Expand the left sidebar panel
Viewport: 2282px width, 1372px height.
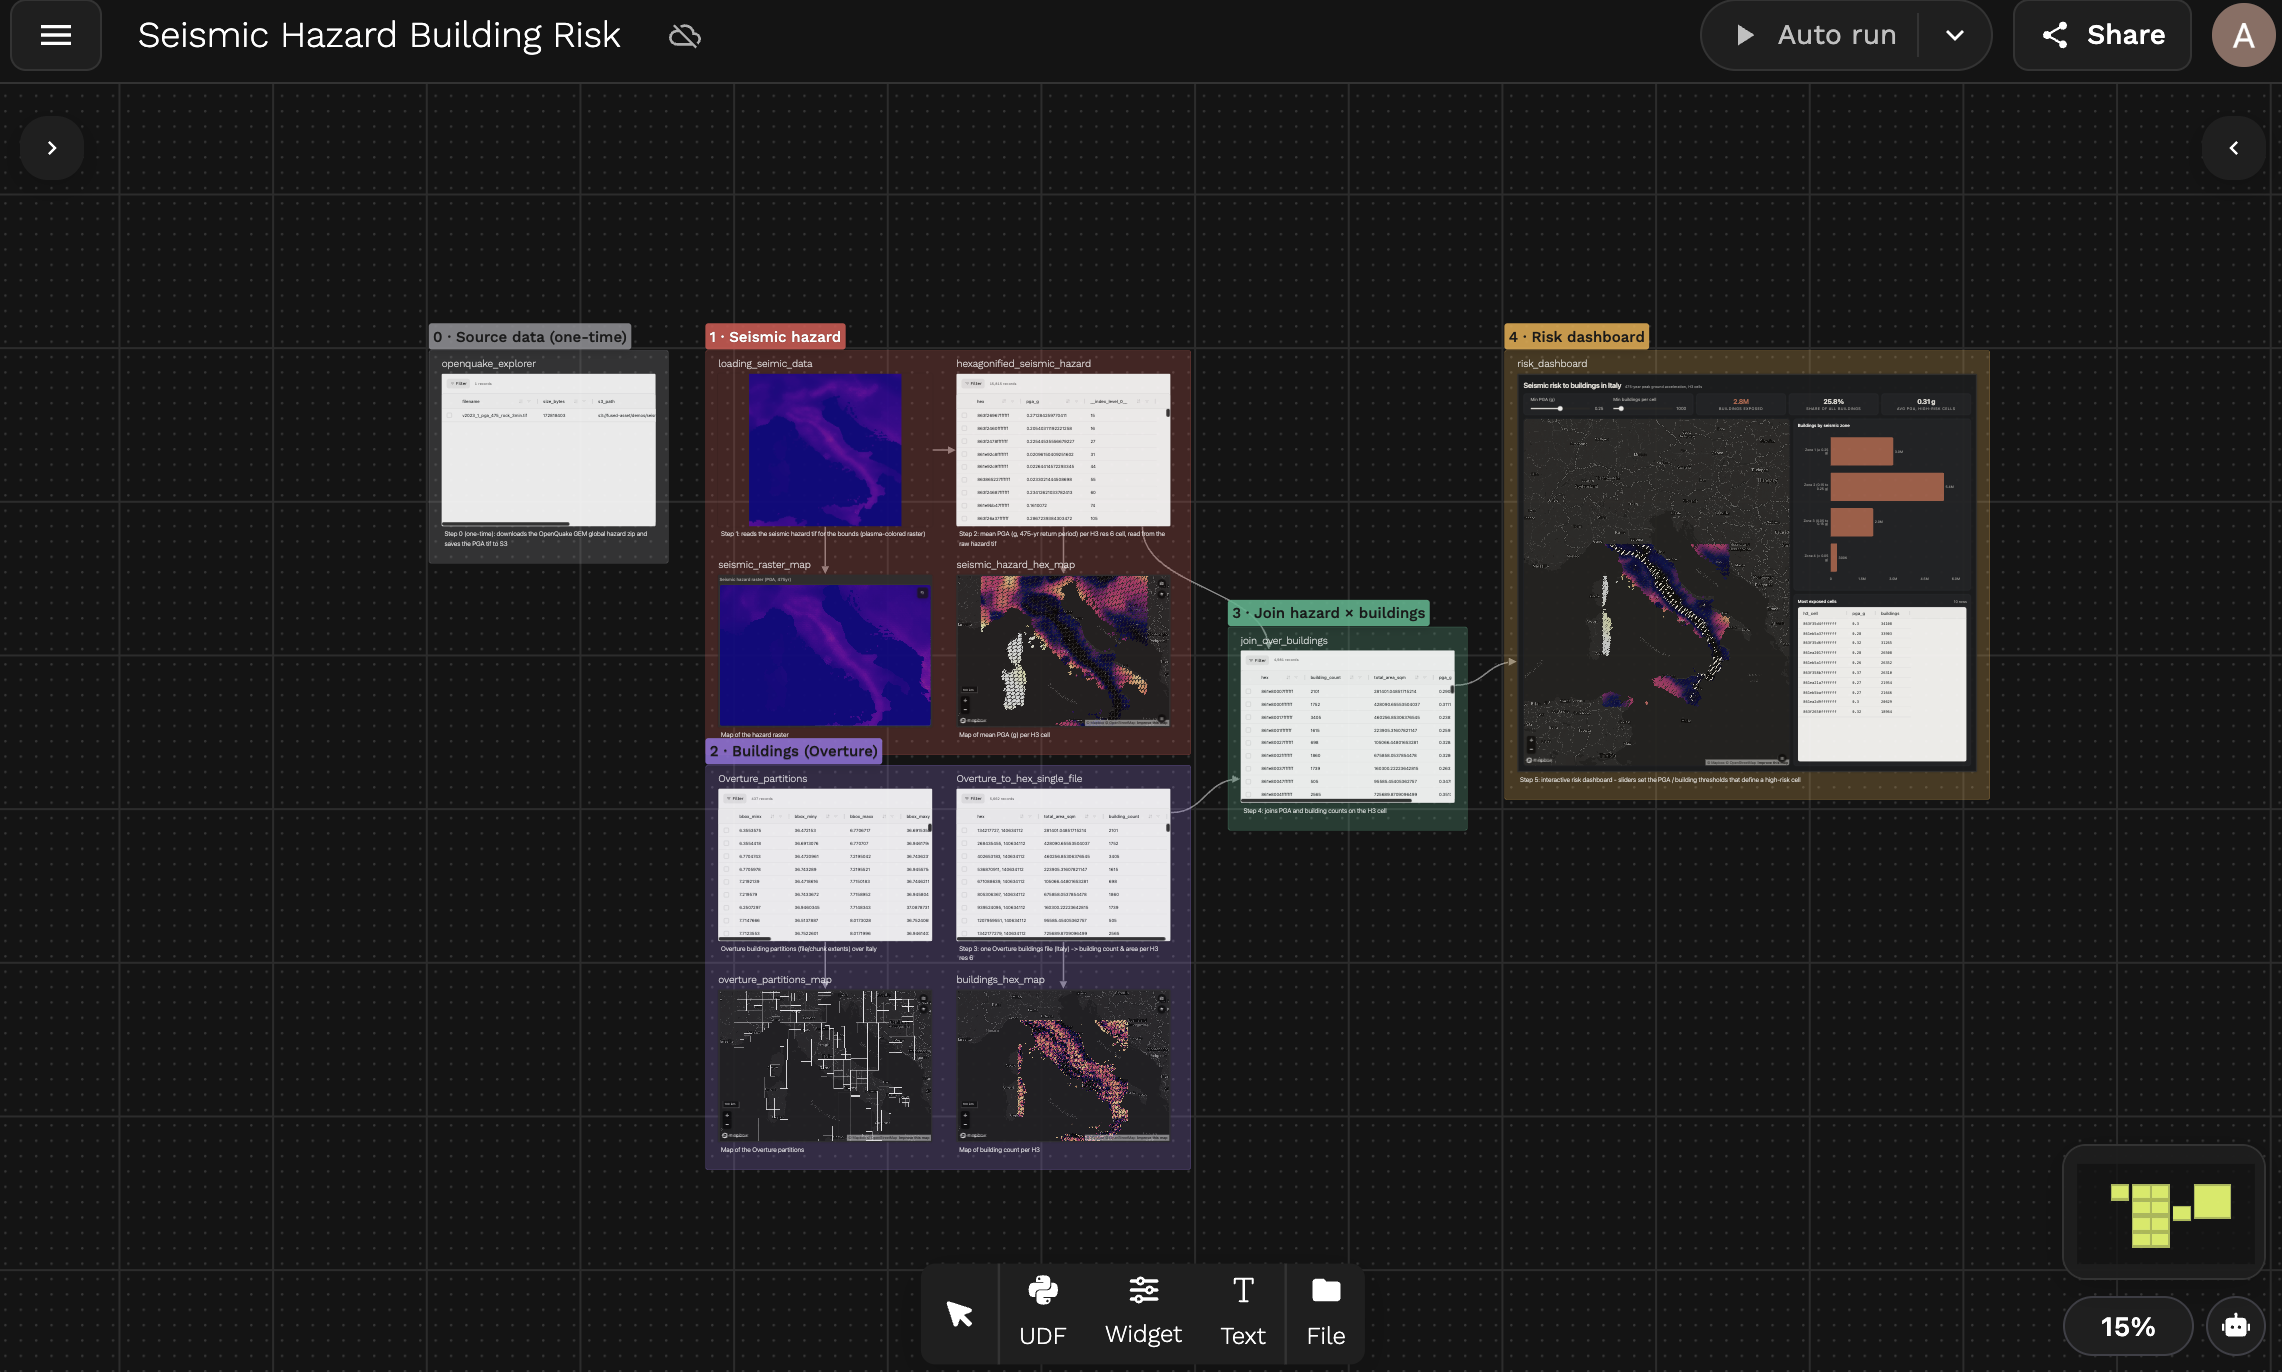(x=52, y=148)
